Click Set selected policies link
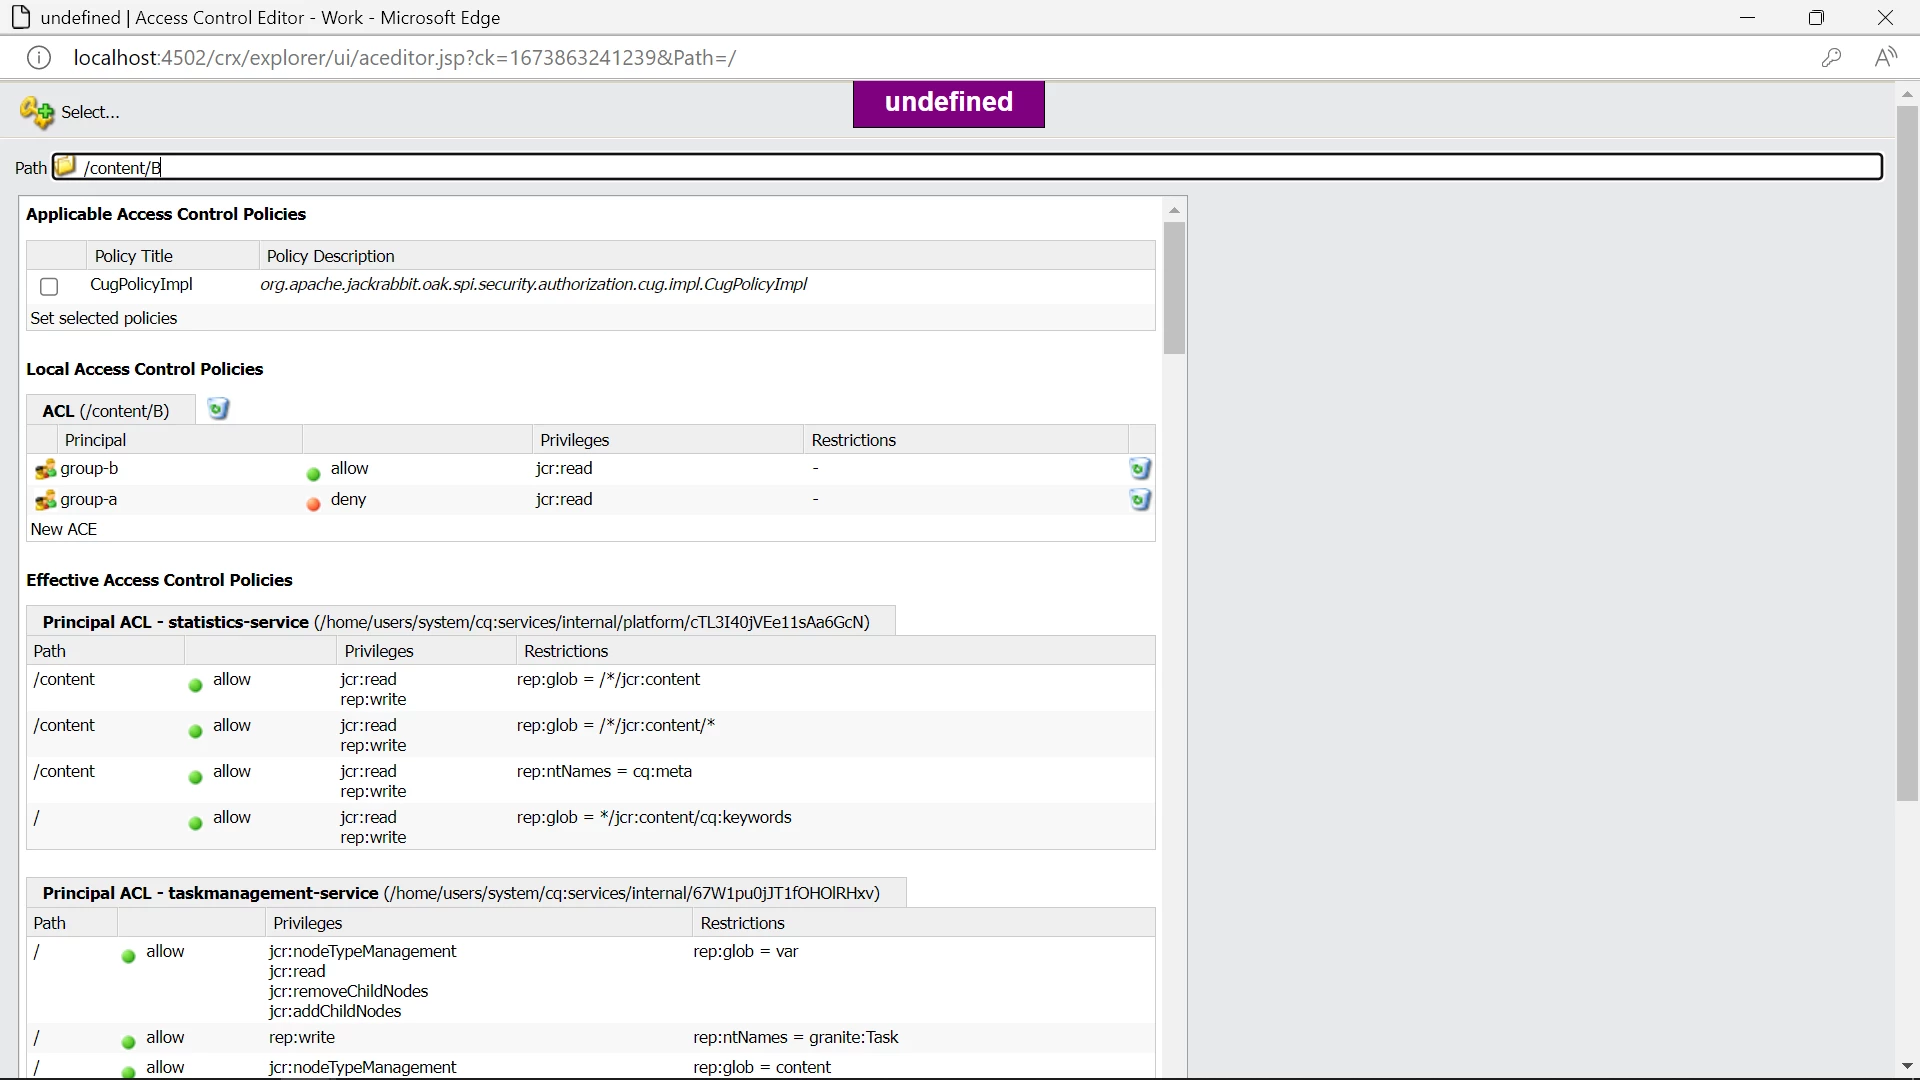This screenshot has width=1920, height=1080. 104,318
